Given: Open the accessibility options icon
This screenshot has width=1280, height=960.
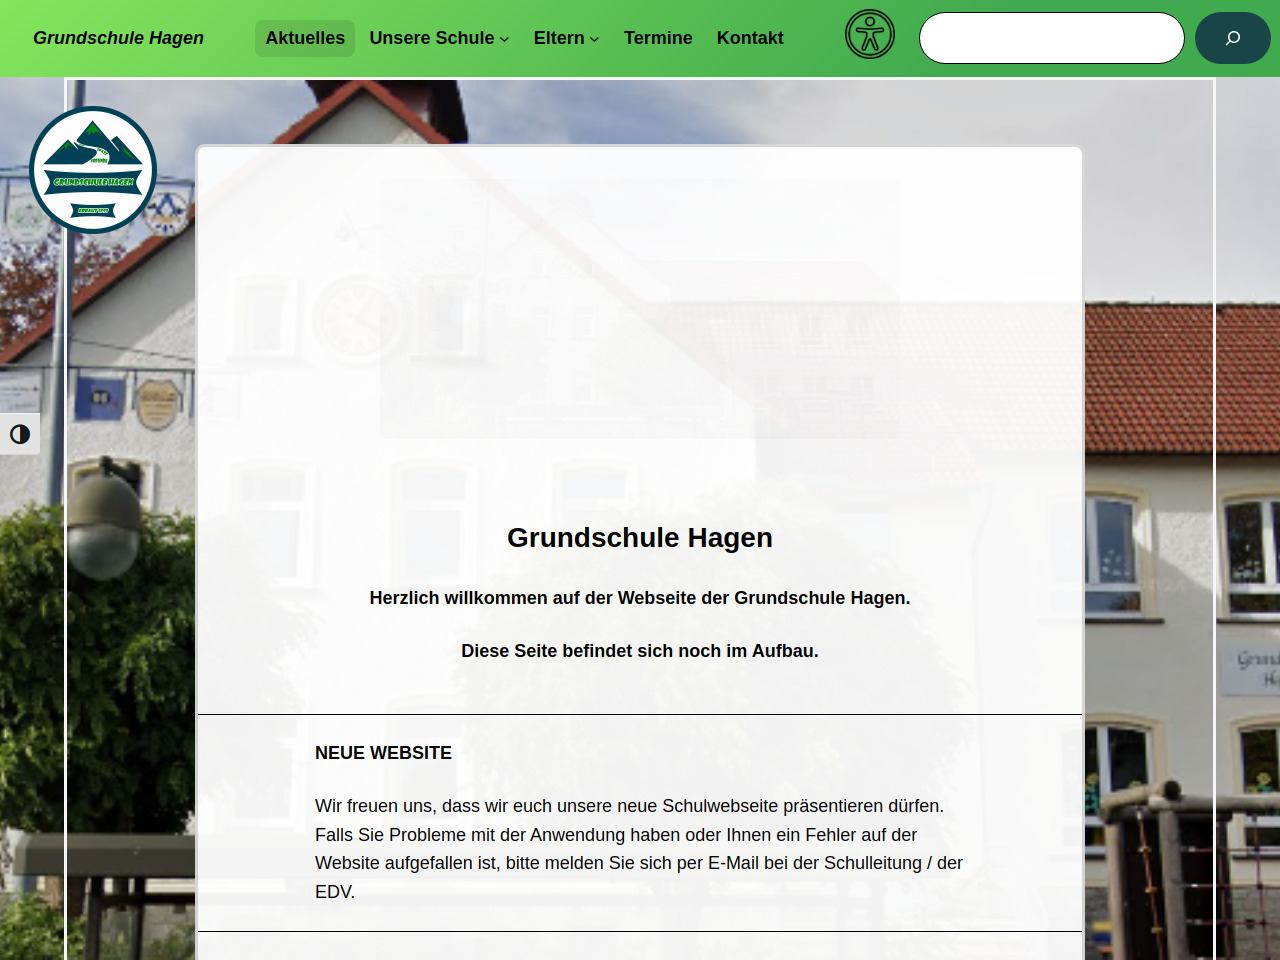Looking at the screenshot, I should click(869, 35).
